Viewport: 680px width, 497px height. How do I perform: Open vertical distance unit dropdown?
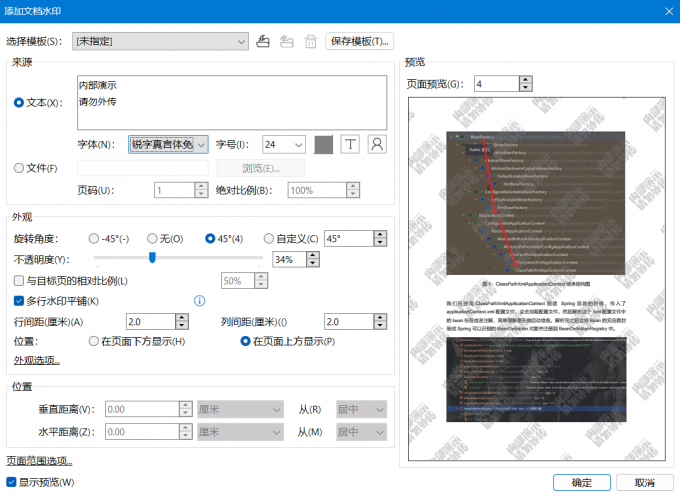(x=240, y=409)
